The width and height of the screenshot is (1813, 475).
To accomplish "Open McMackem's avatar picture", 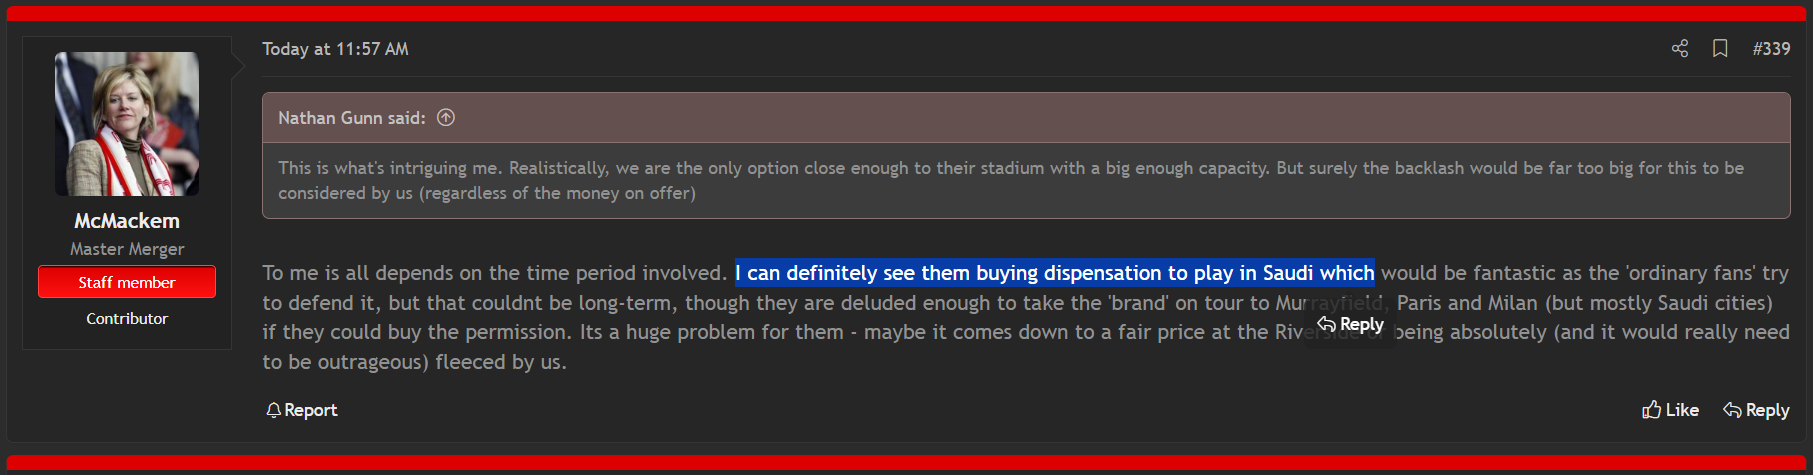I will (127, 124).
